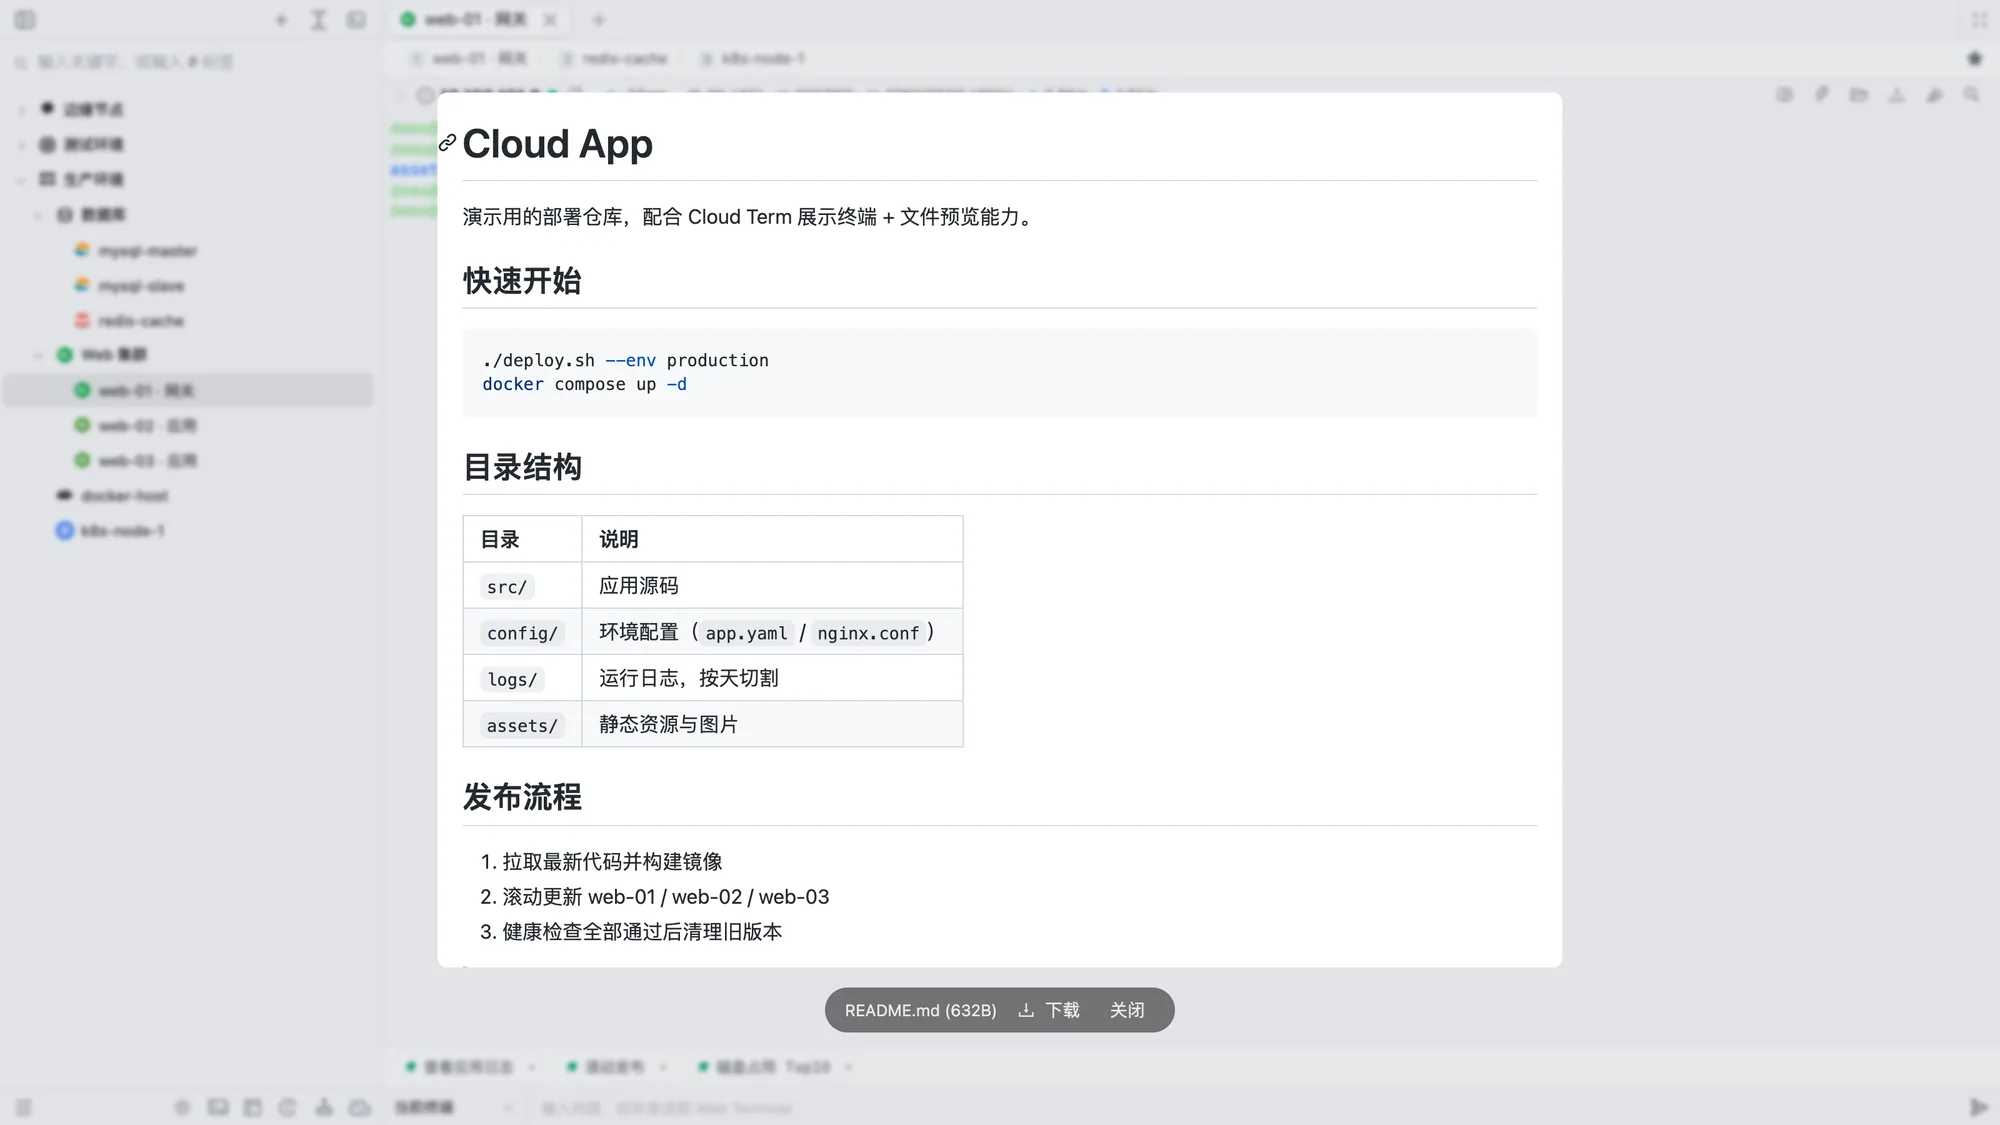Click the app.yaml inline code
The height and width of the screenshot is (1125, 2000).
[x=746, y=633]
